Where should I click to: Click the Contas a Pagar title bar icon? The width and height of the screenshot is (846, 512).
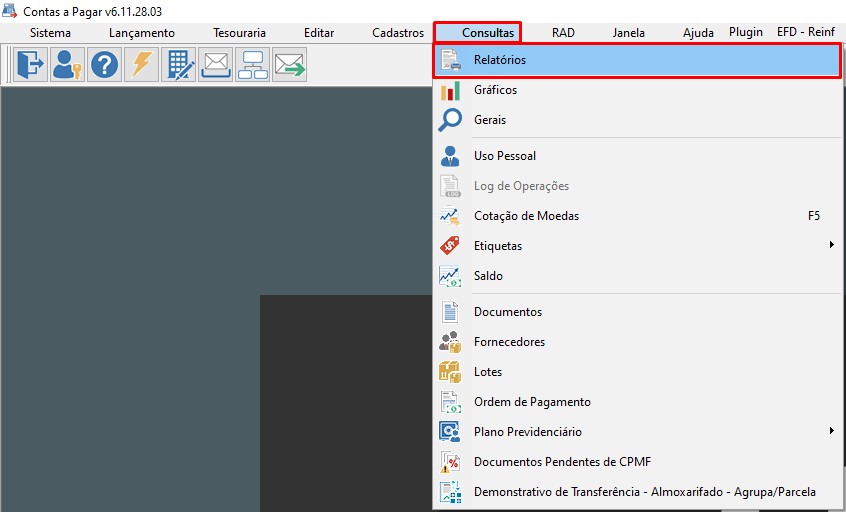(10, 11)
